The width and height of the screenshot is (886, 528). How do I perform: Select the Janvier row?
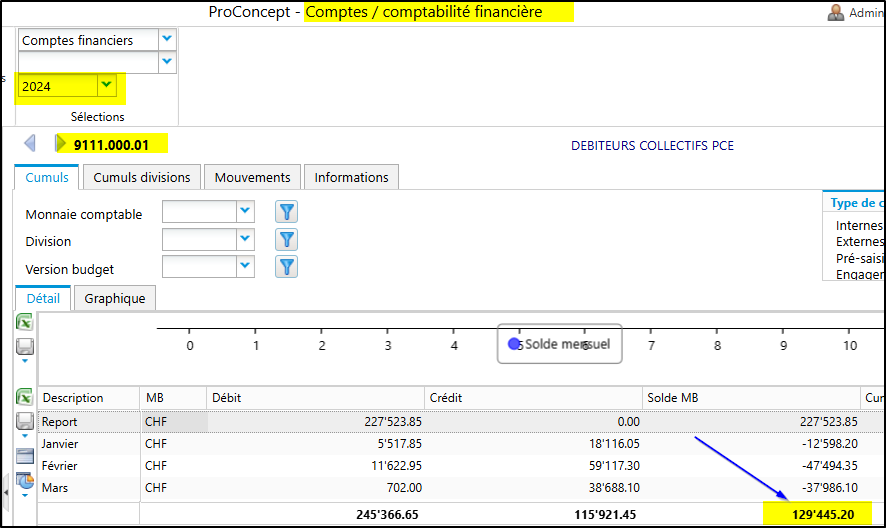461,444
